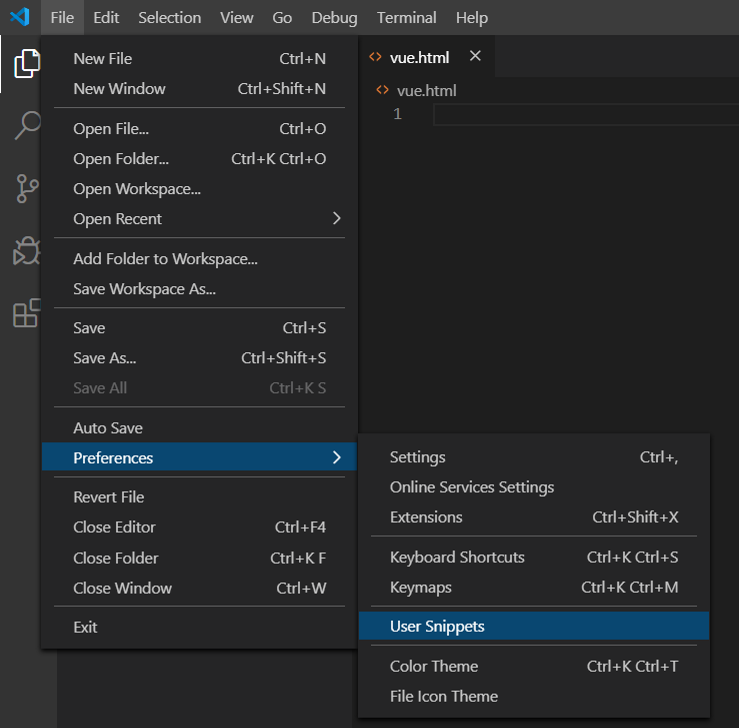The height and width of the screenshot is (728, 740).
Task: Open the Terminal menu
Action: [x=406, y=17]
